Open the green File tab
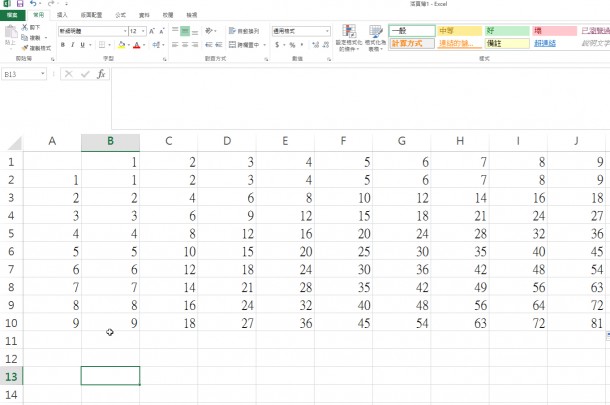 coord(12,15)
